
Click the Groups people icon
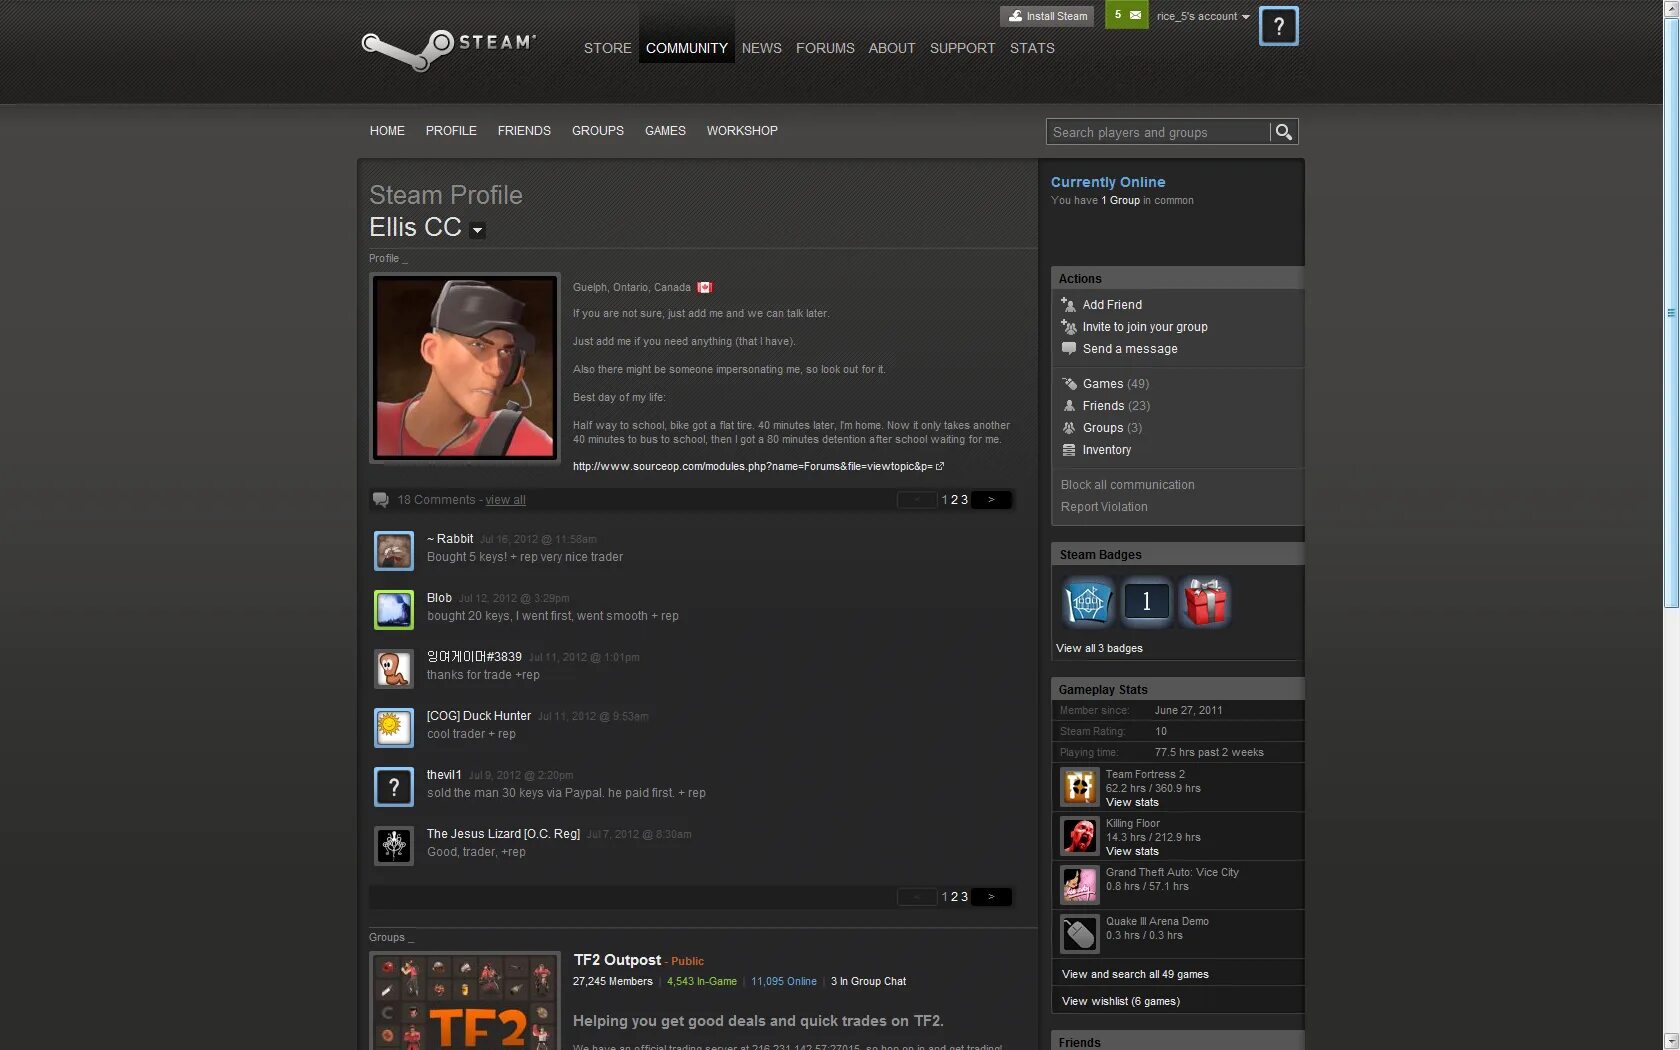[1068, 428]
